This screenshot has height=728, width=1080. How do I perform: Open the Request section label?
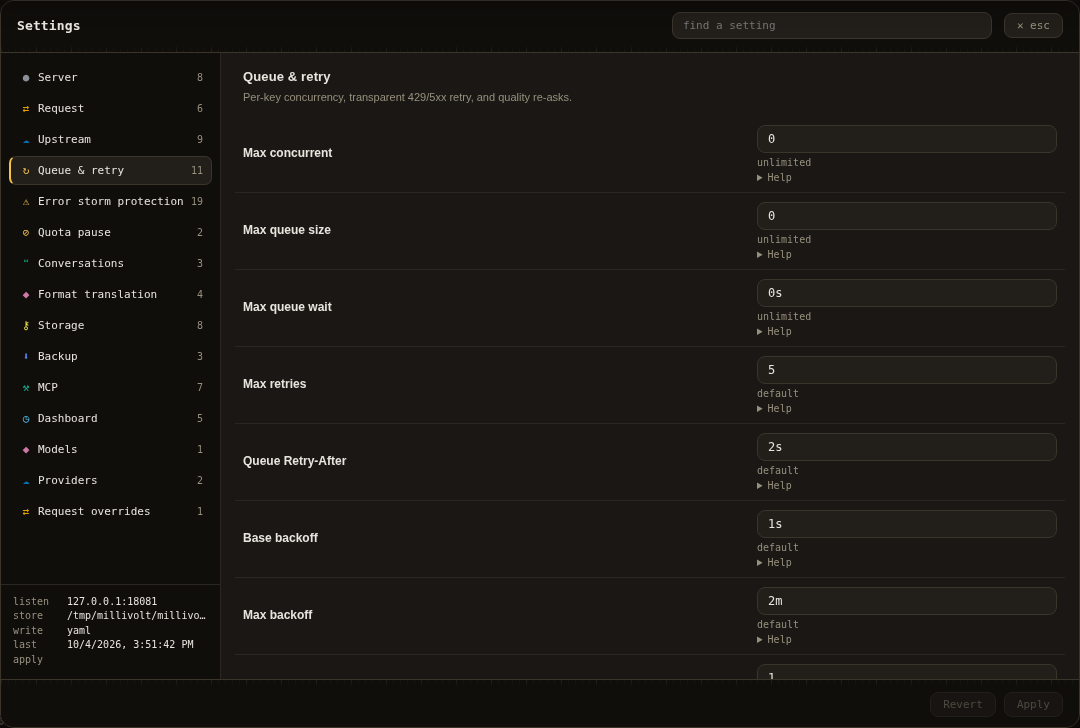61,108
